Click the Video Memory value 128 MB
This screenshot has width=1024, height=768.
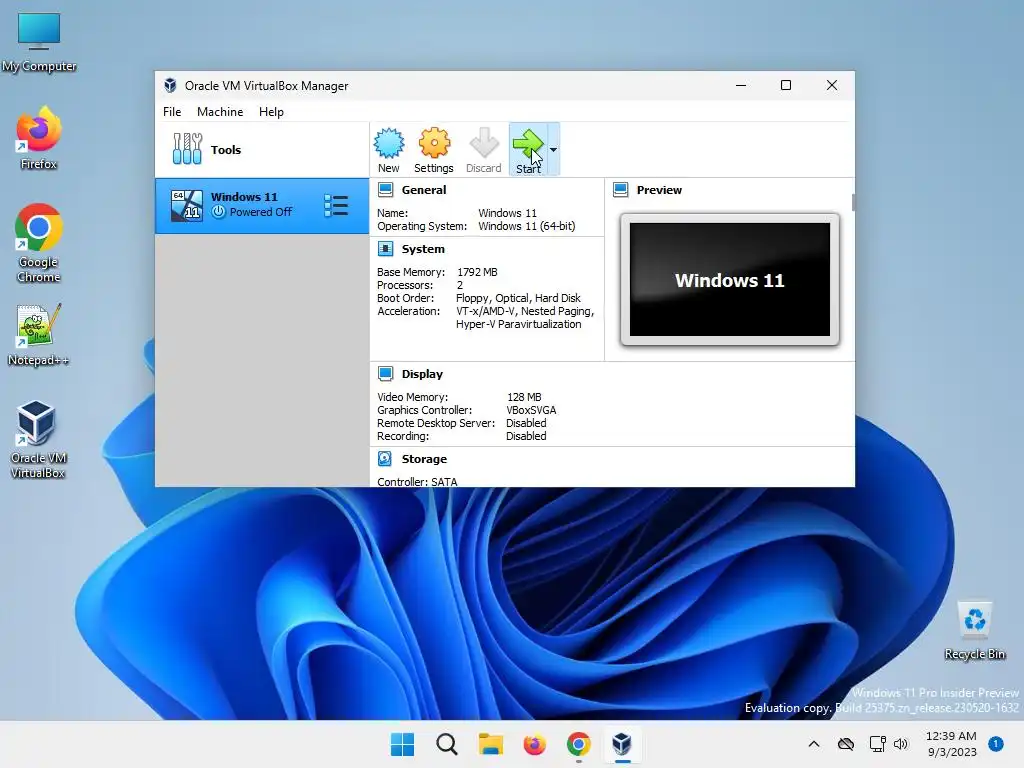coord(524,397)
